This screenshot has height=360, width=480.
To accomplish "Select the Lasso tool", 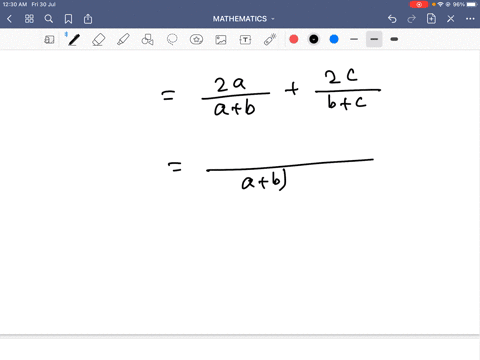I will click(x=172, y=40).
